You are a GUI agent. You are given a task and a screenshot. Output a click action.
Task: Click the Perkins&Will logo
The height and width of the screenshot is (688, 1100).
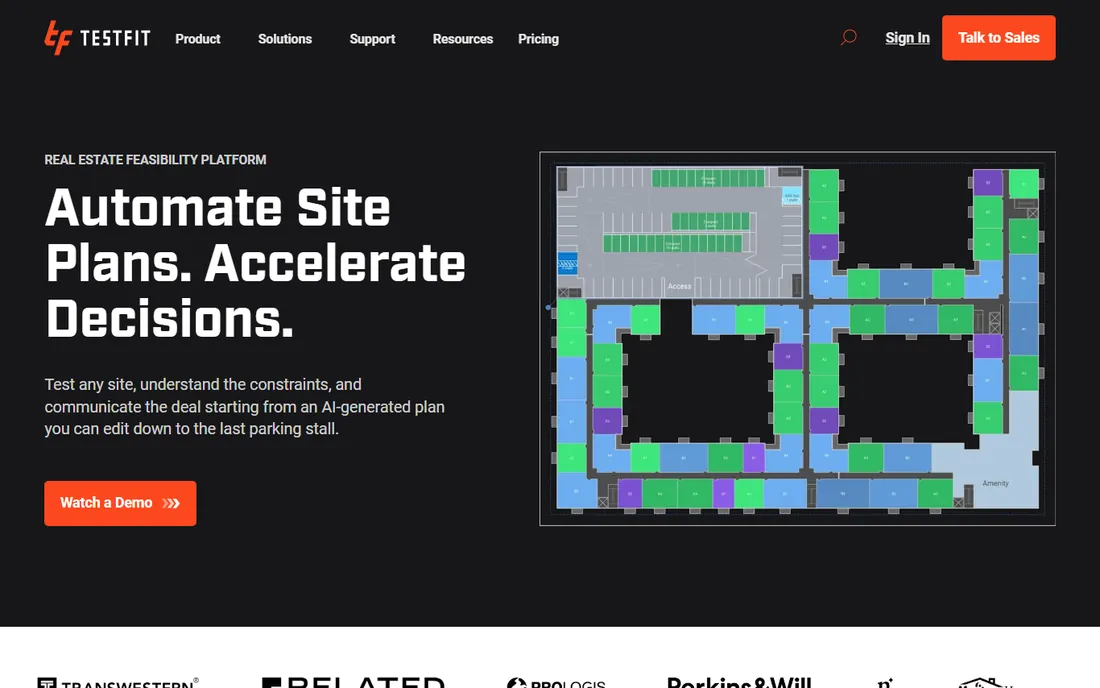pyautogui.click(x=739, y=682)
